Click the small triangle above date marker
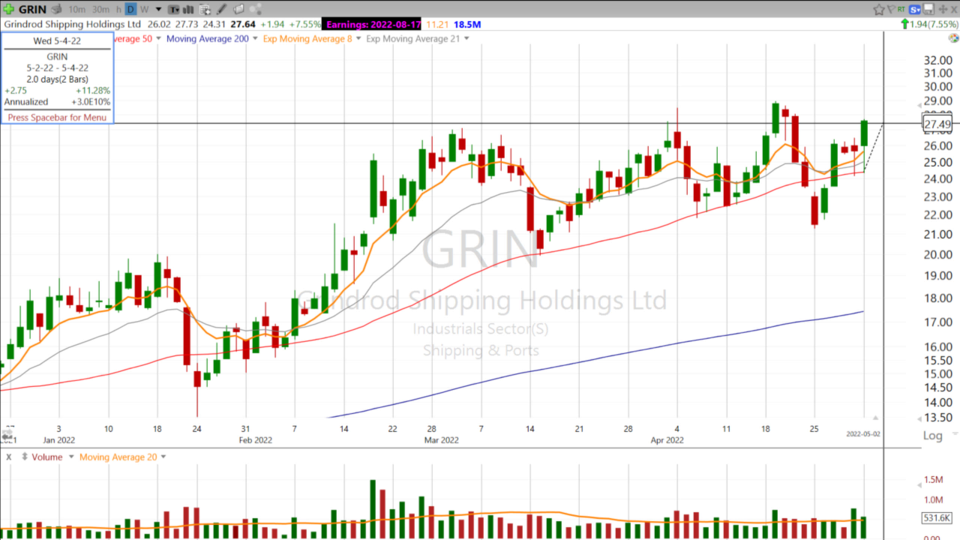Screen dimensions: 960x540 (x=876, y=418)
